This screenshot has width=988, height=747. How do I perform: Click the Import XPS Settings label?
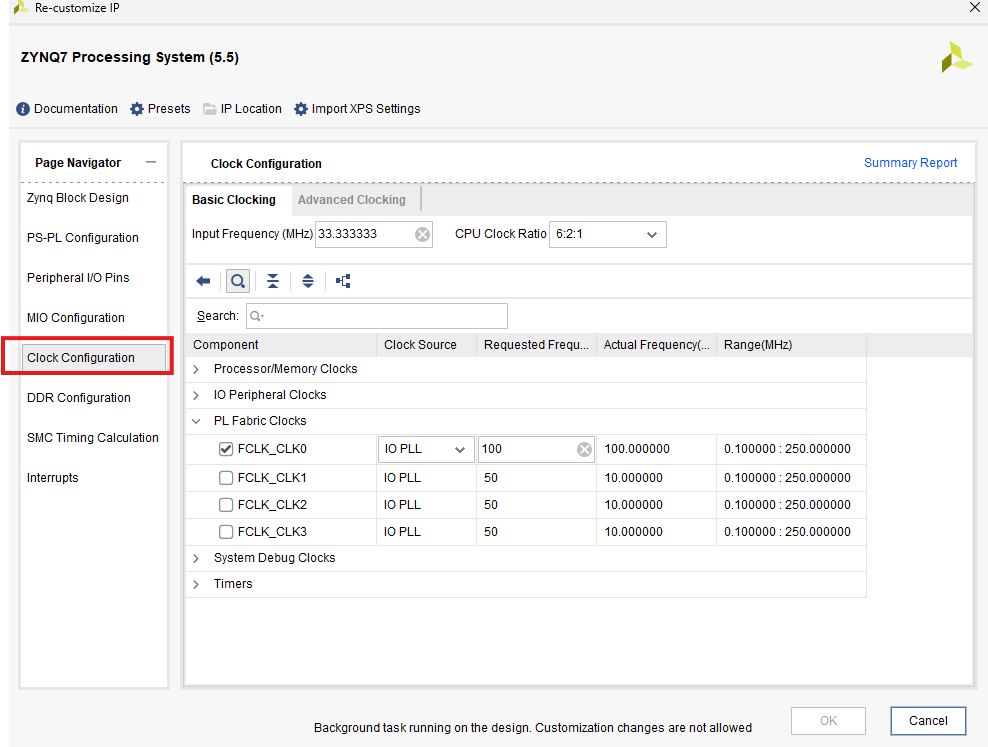coord(365,109)
